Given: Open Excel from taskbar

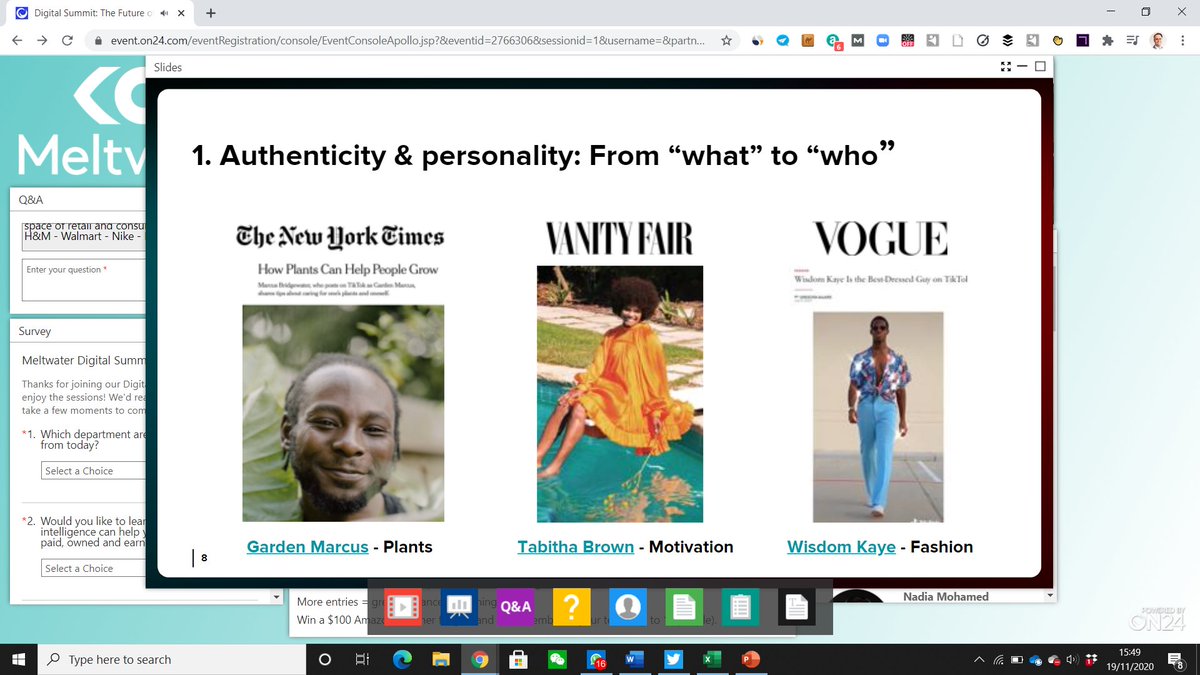Looking at the screenshot, I should pos(711,659).
